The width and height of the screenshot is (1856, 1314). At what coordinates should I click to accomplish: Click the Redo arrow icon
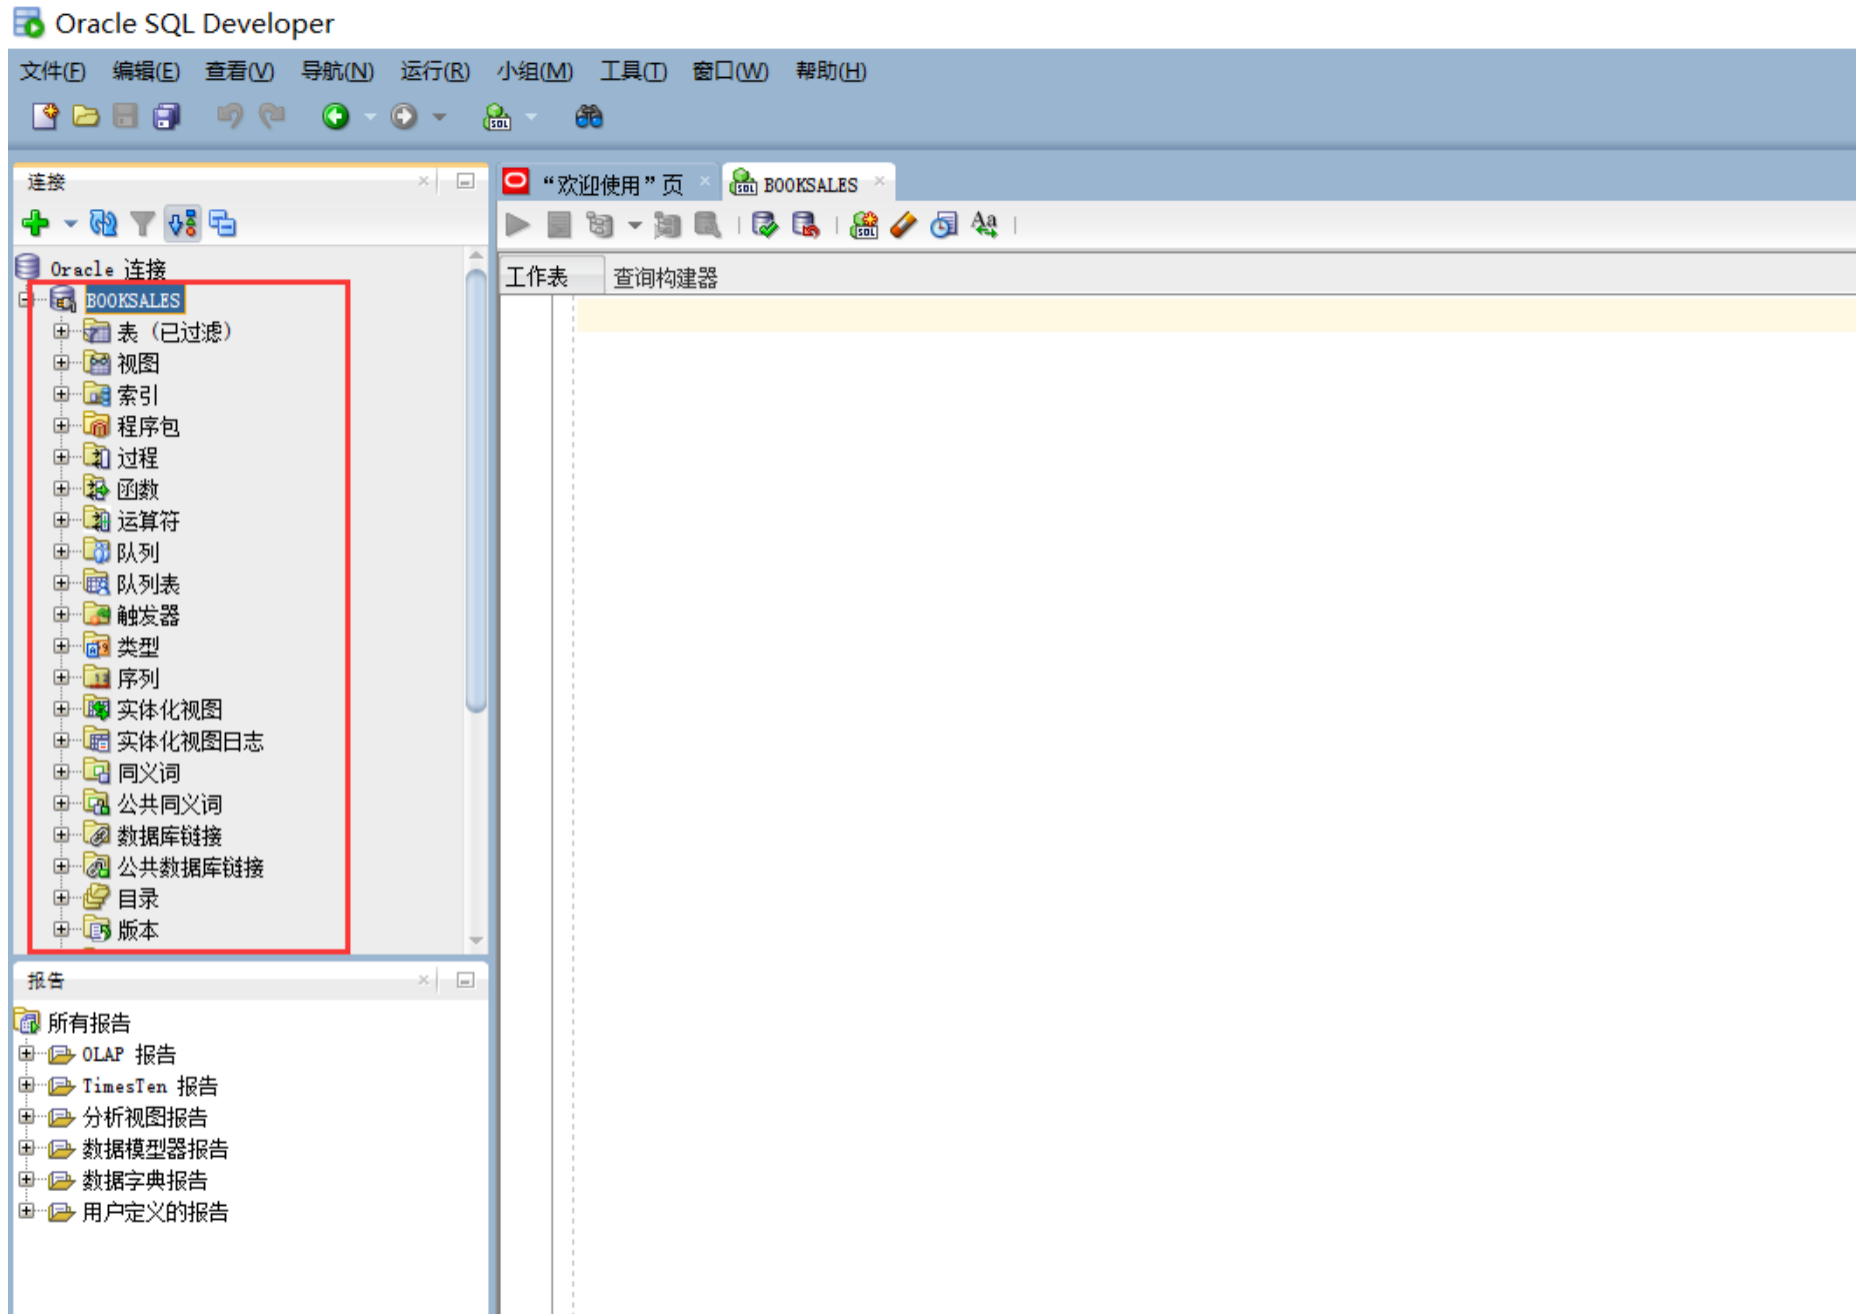272,116
